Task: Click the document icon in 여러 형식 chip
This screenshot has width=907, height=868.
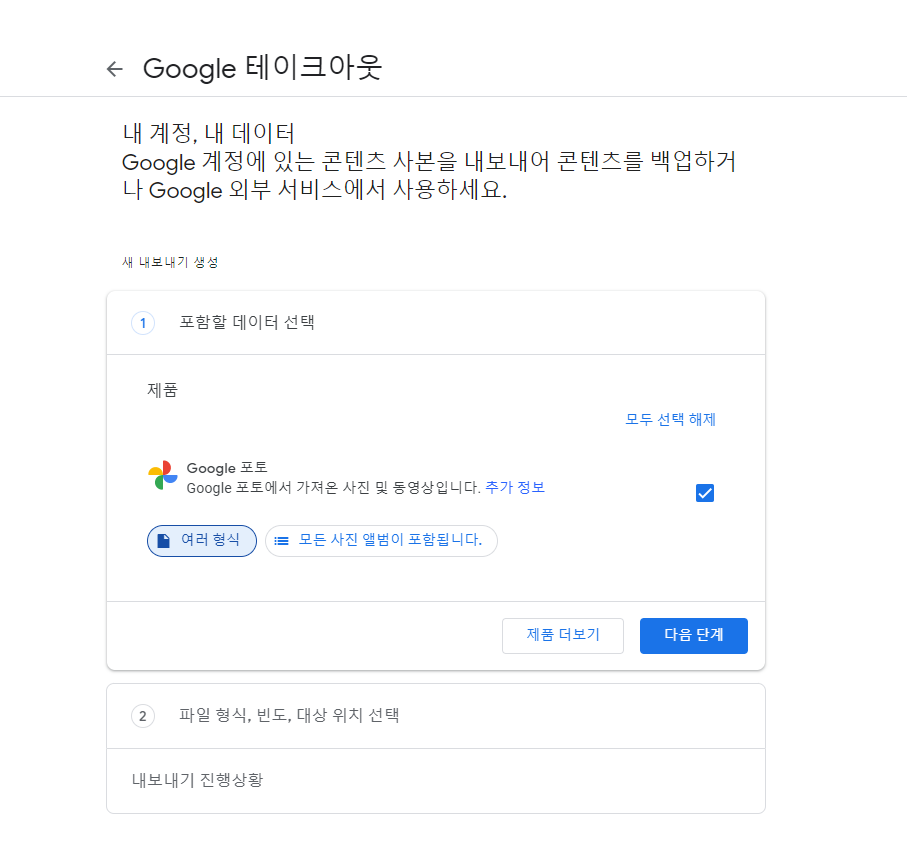Action: pos(164,541)
